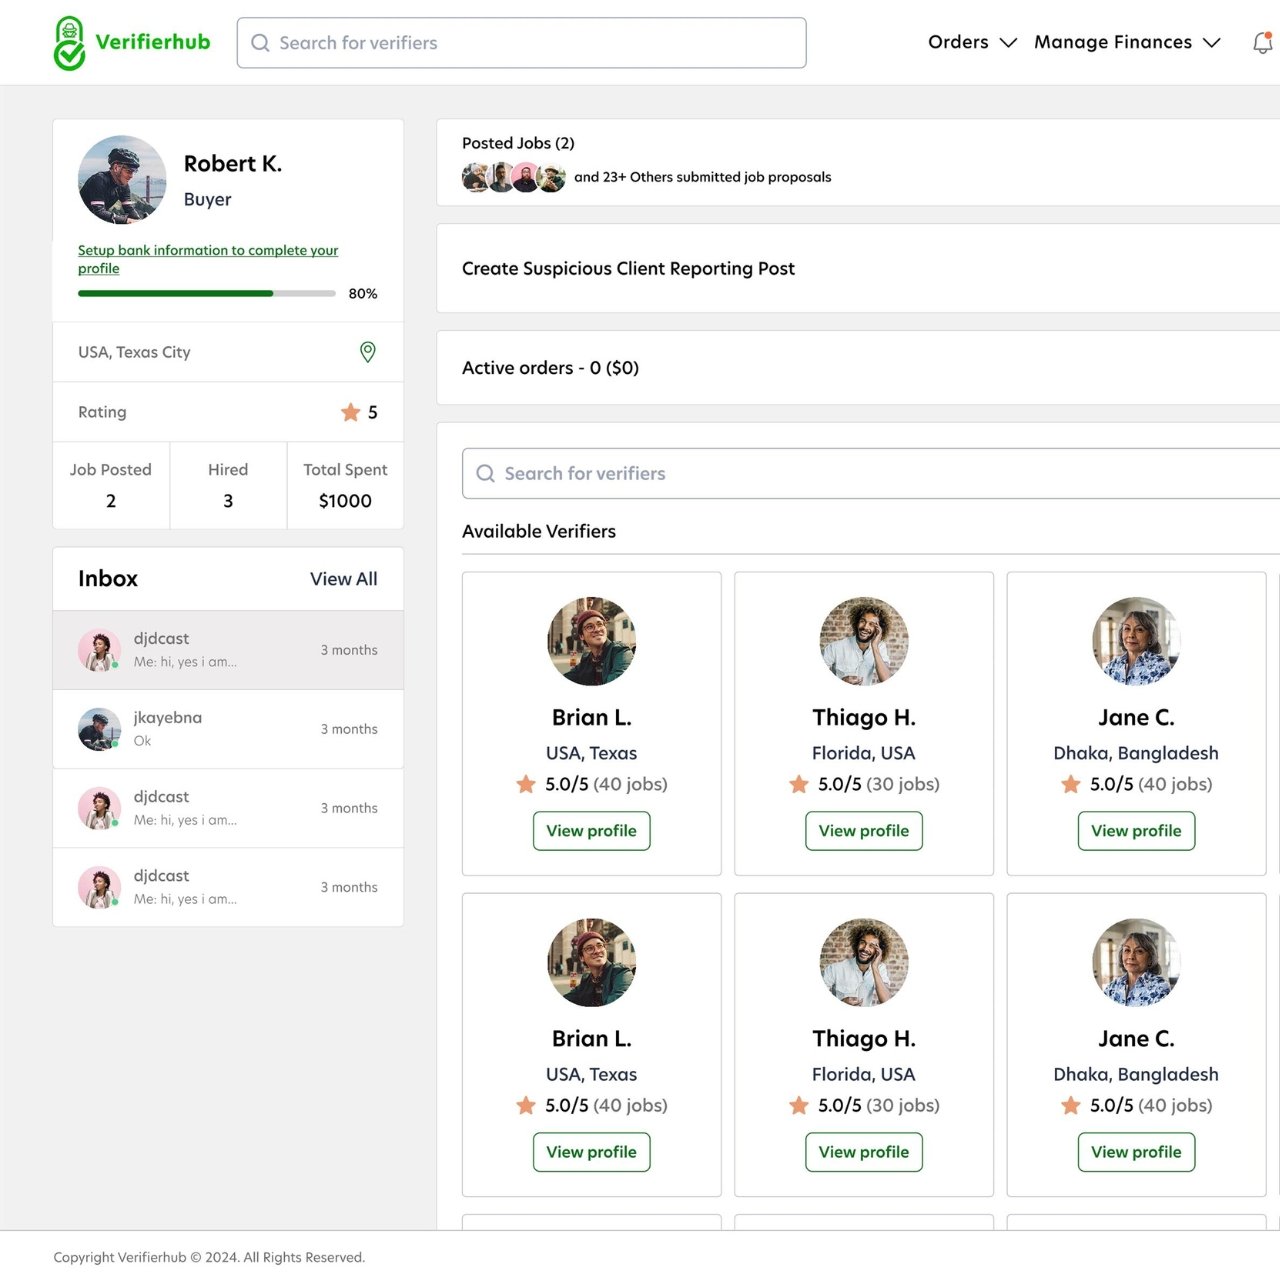Viewport: 1280px width, 1280px height.
Task: Click magnifier icon in top search bar
Action: (x=260, y=43)
